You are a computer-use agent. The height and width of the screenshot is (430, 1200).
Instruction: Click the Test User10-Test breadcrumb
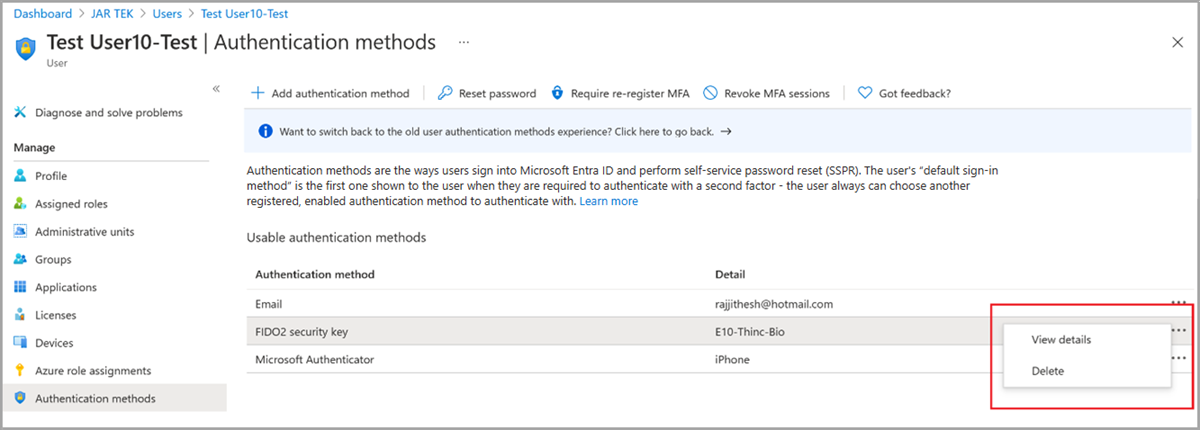246,14
